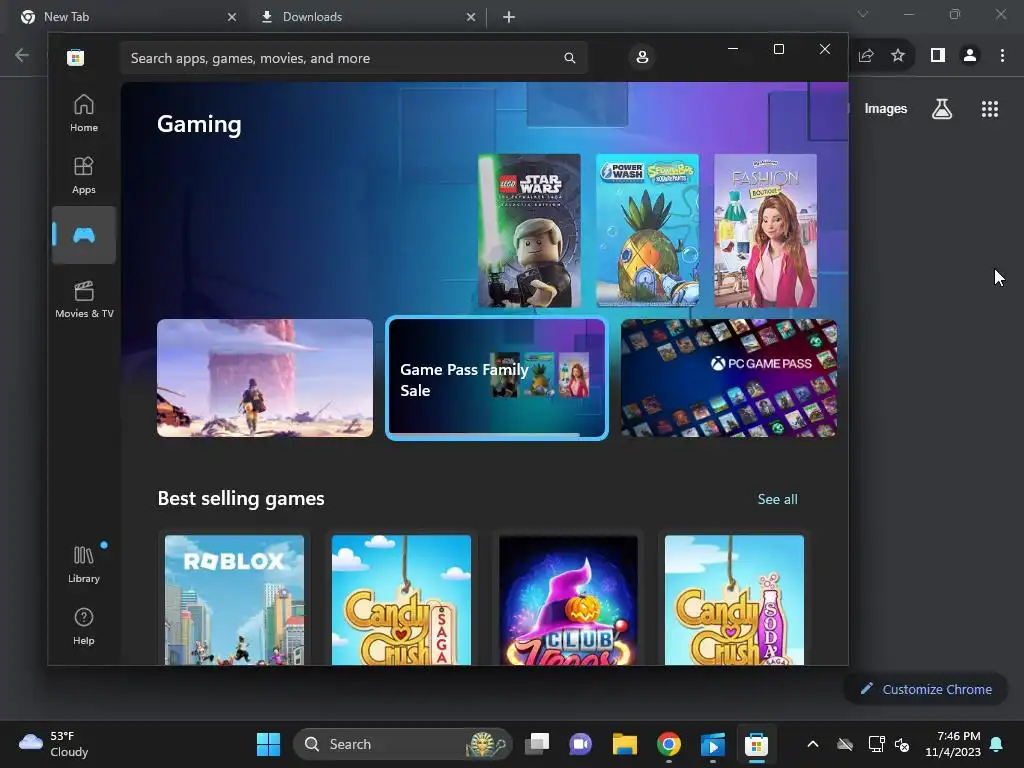Screen dimensions: 1024x768
Task: Open Windows Start menu
Action: click(268, 744)
